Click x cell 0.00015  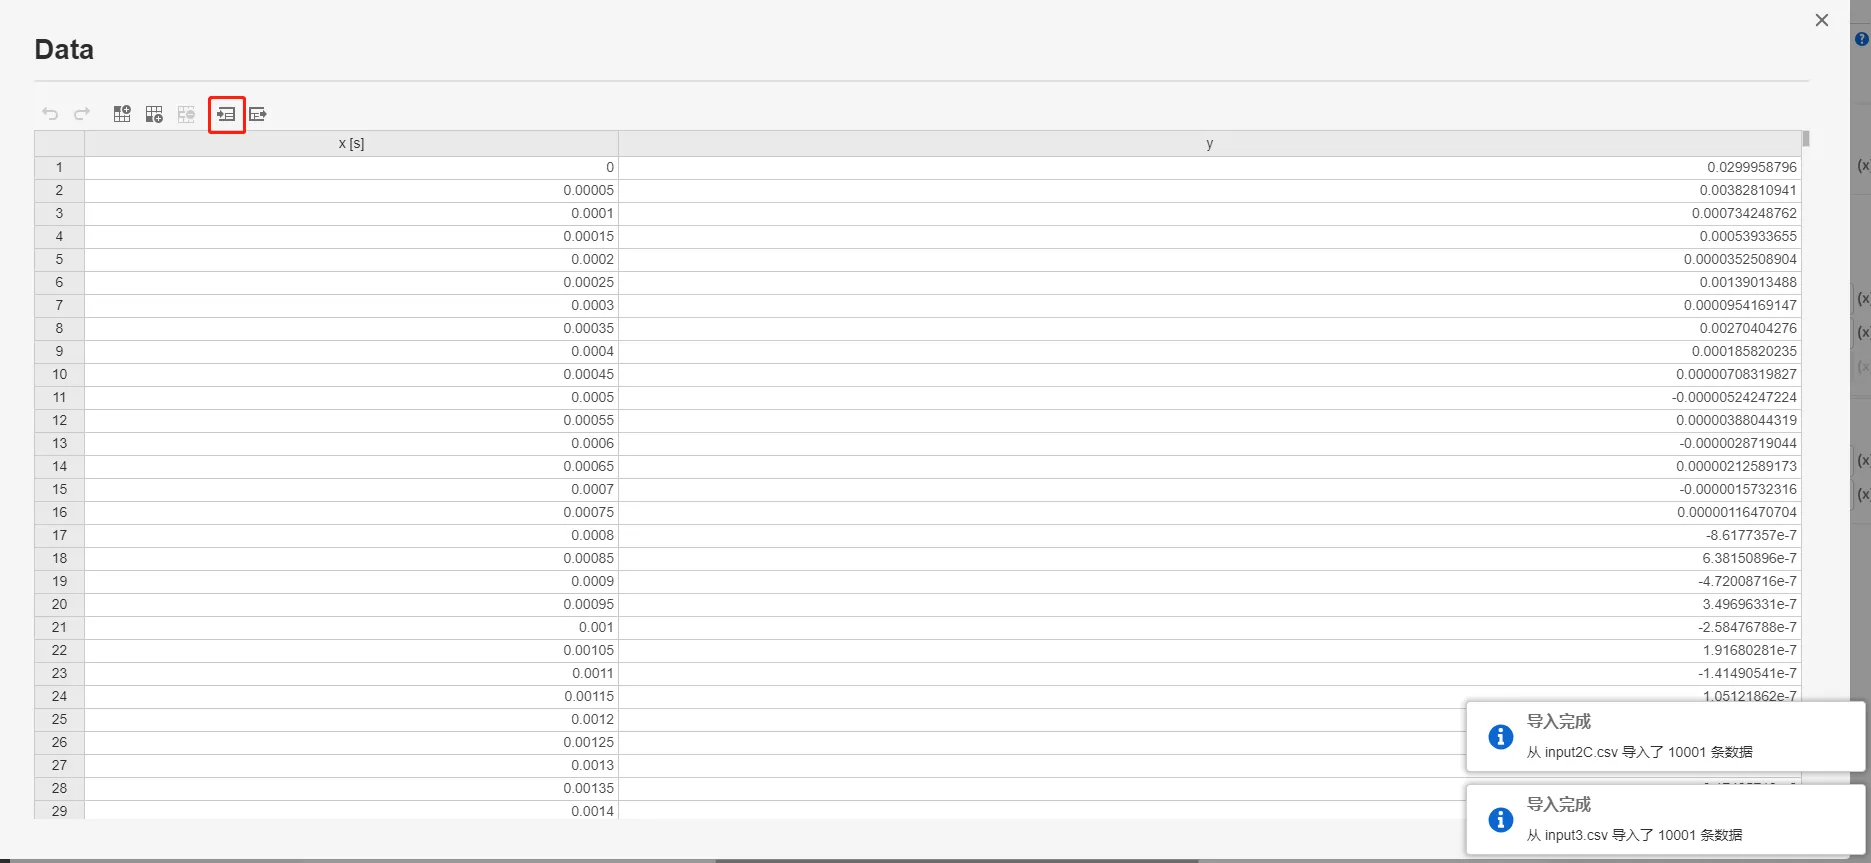pyautogui.click(x=351, y=236)
